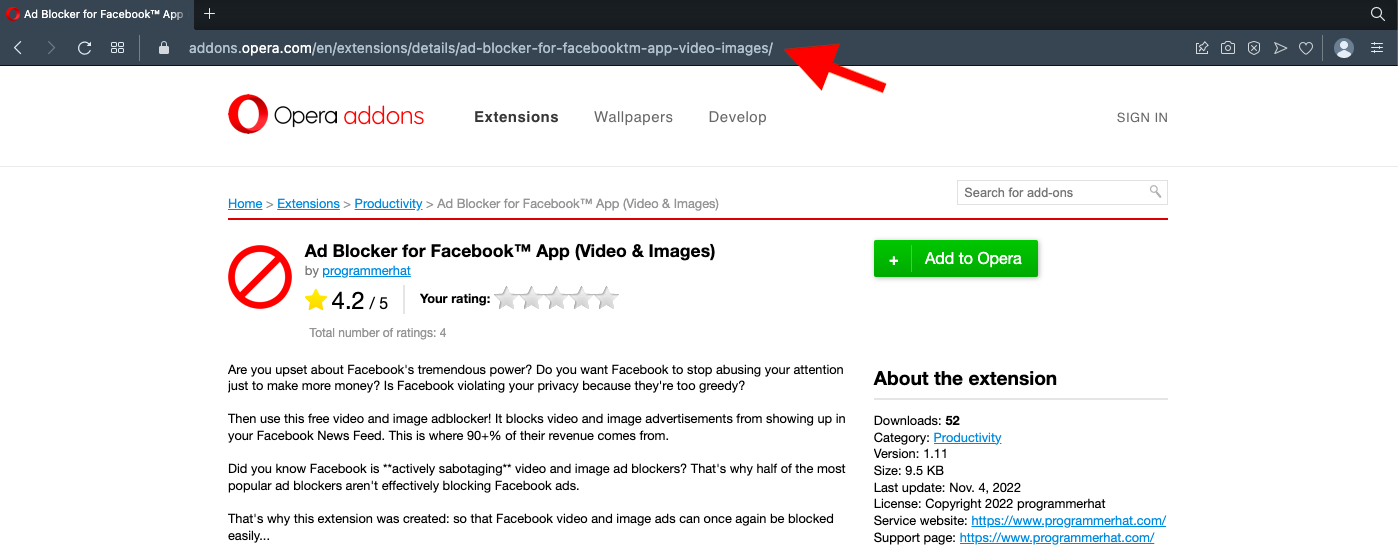Open the Speed Dial start page
1398x553 pixels.
118,48
